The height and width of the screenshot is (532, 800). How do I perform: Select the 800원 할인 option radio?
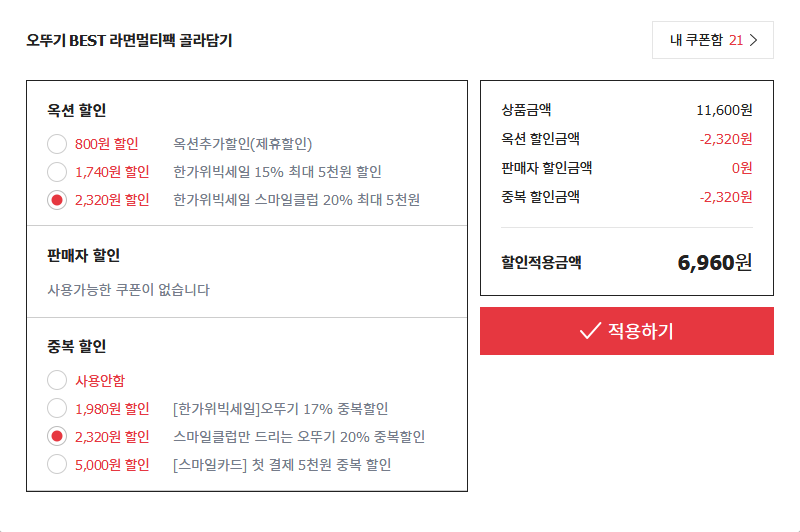[x=57, y=144]
